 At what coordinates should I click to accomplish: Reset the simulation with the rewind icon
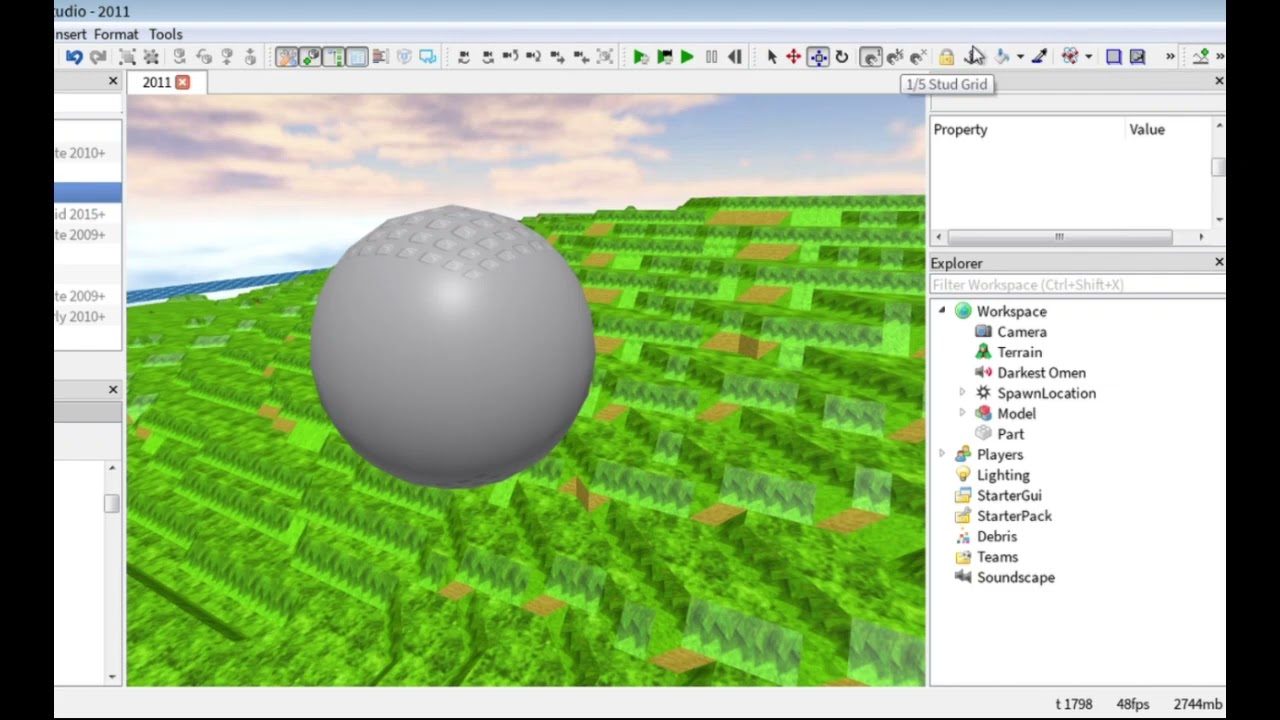735,57
